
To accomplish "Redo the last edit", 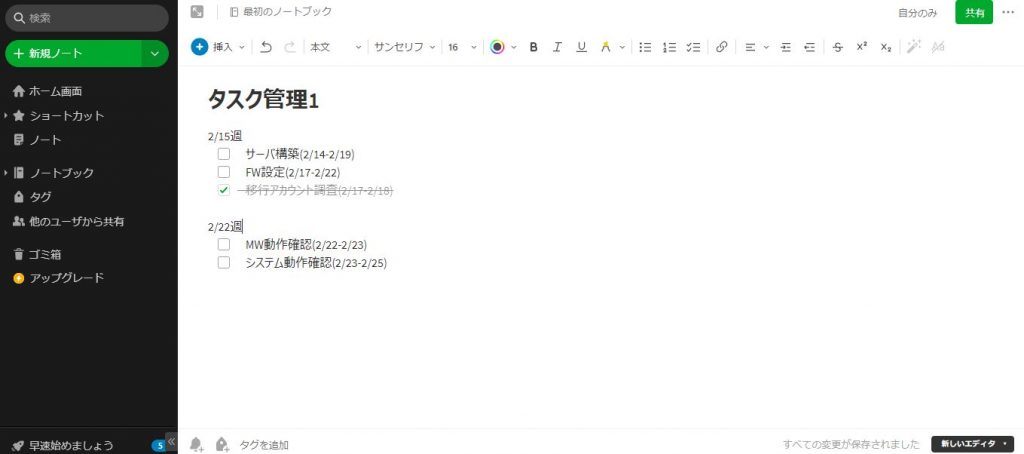I will [x=290, y=47].
